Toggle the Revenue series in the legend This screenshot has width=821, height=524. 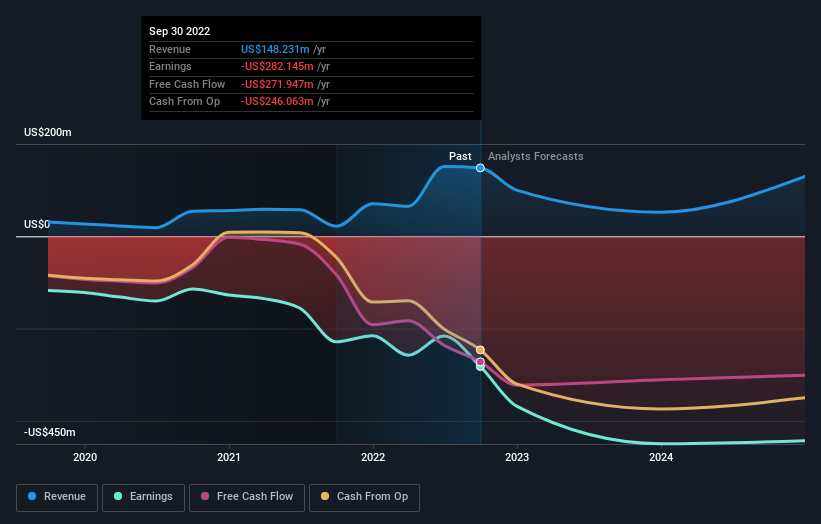[57, 497]
